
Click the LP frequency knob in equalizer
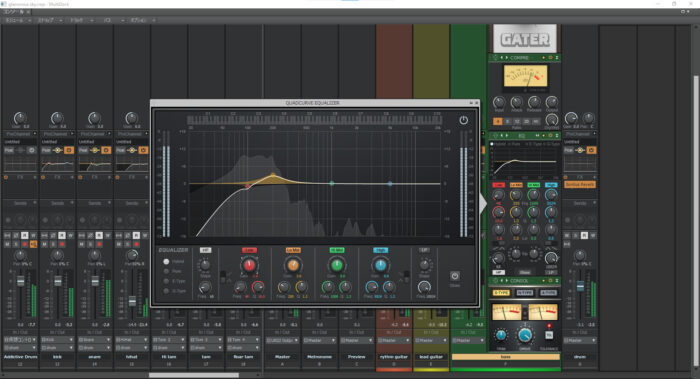click(x=424, y=287)
